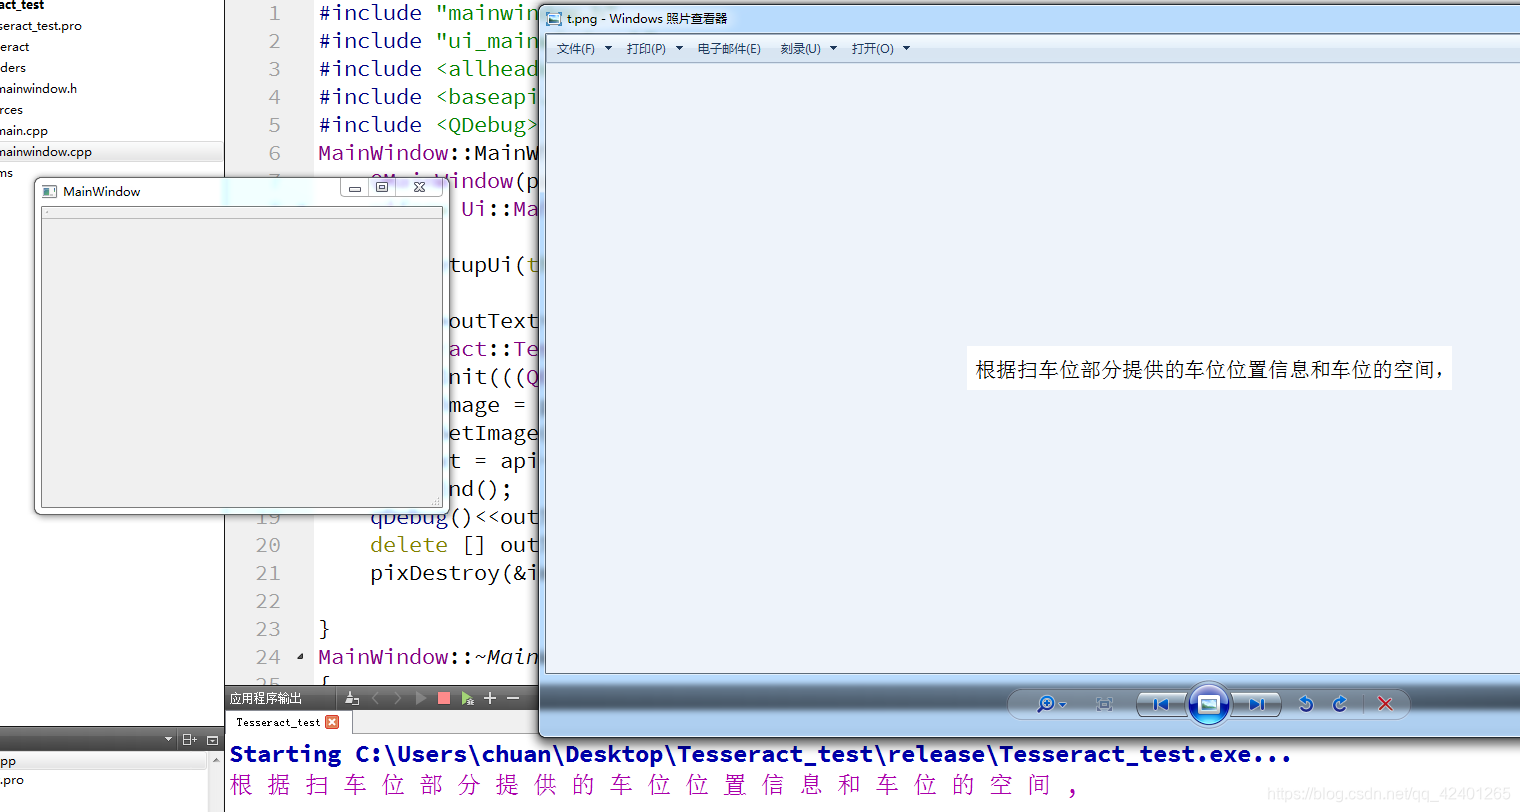Click the t.png Photo Viewer title bar
1520x812 pixels.
(x=1030, y=18)
